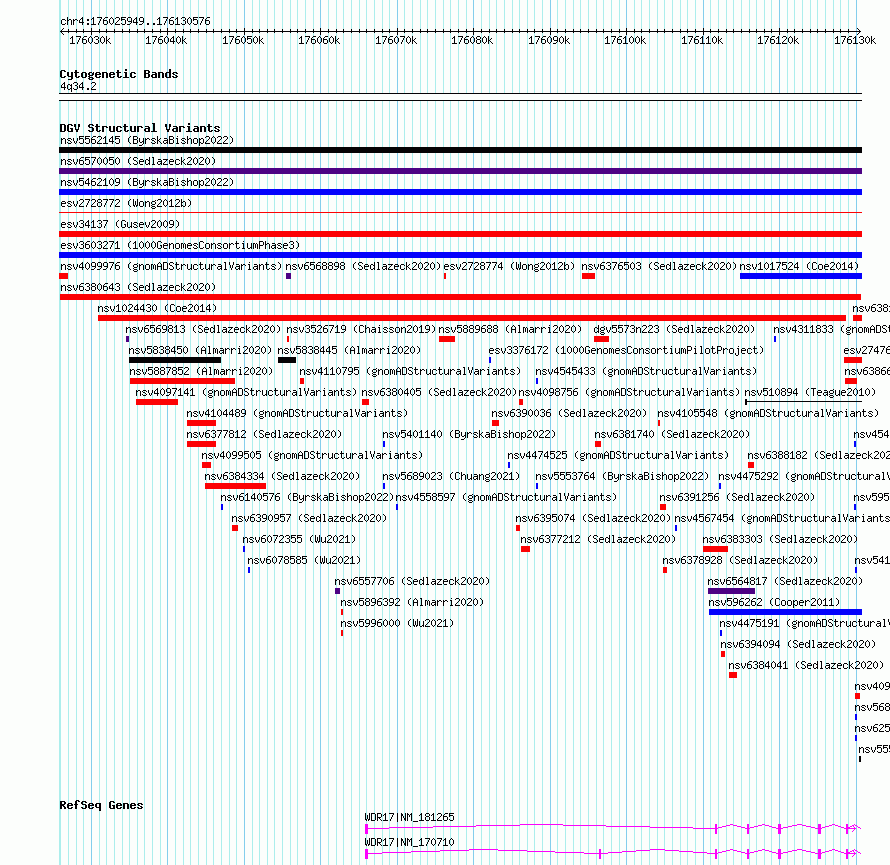Screen dimensions: 890x865
Task: Click the nsv596262 (Cooper2011) label
Action: tap(774, 602)
